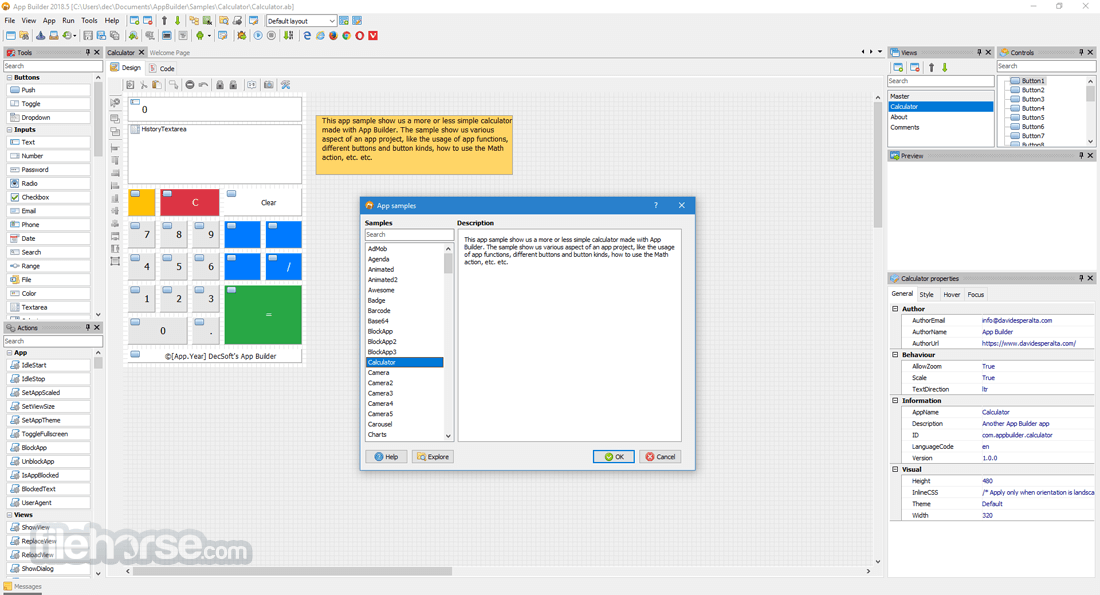Click the samples list vertical scrollbar
Screen dimensions: 1100x595
coord(448,342)
